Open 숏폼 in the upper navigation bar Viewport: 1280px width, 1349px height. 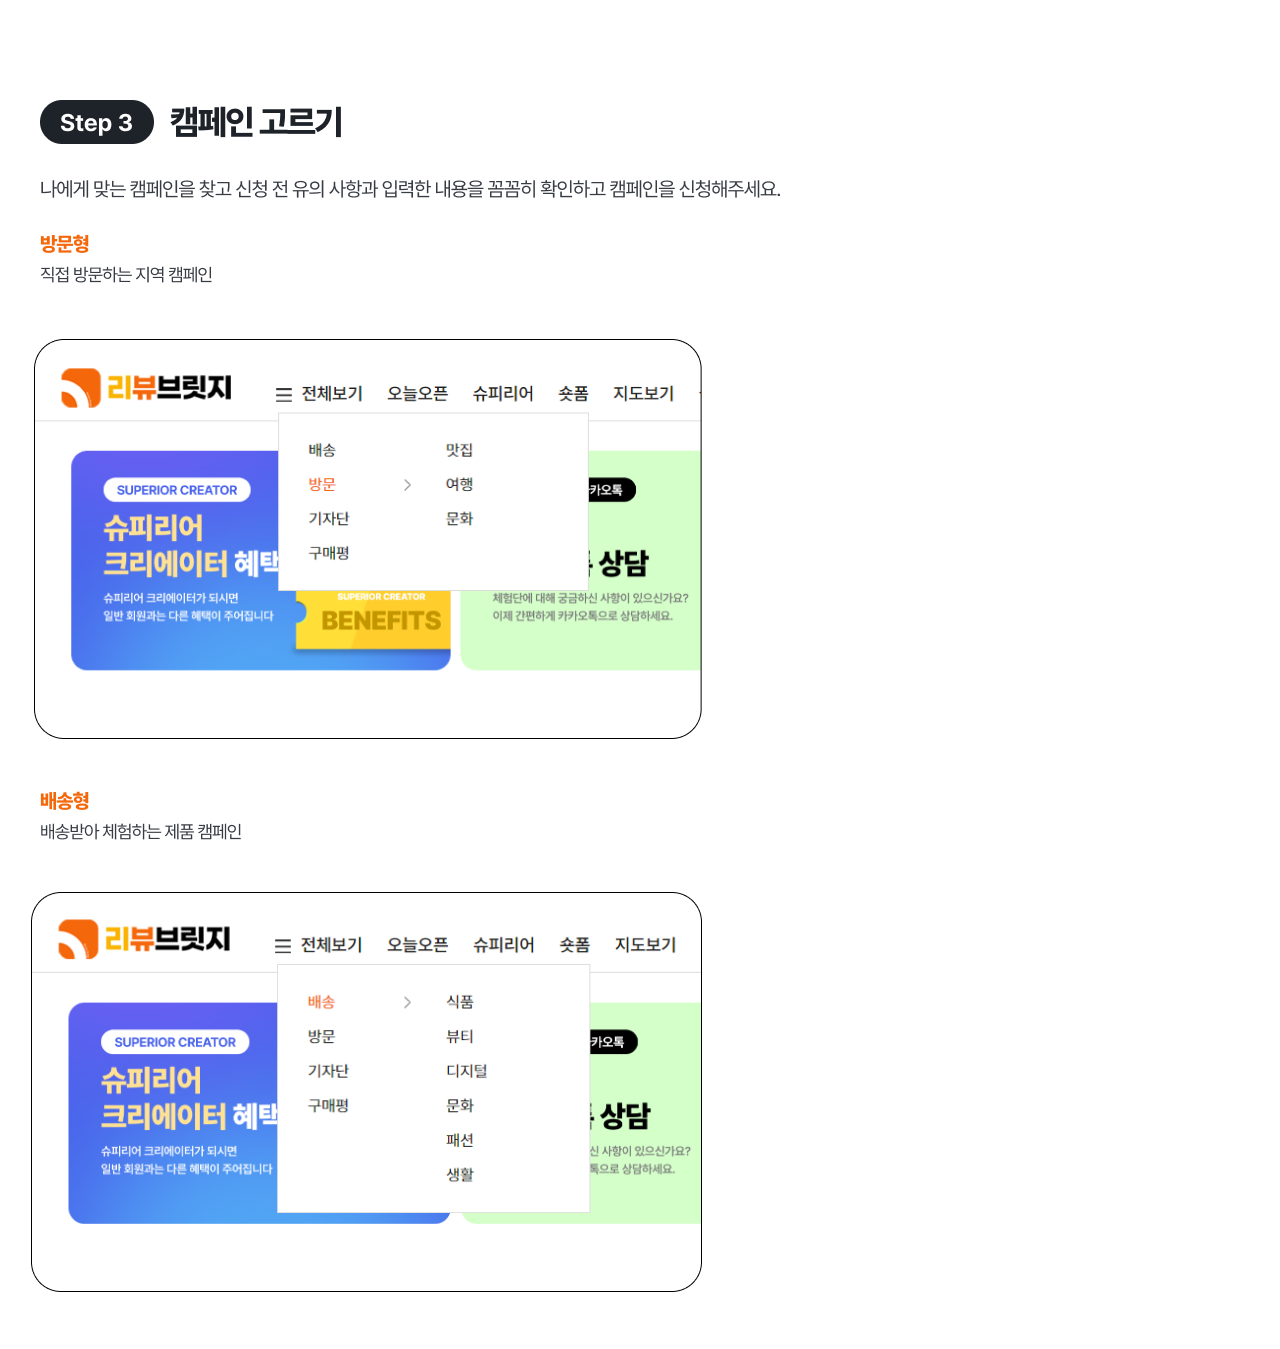[573, 394]
